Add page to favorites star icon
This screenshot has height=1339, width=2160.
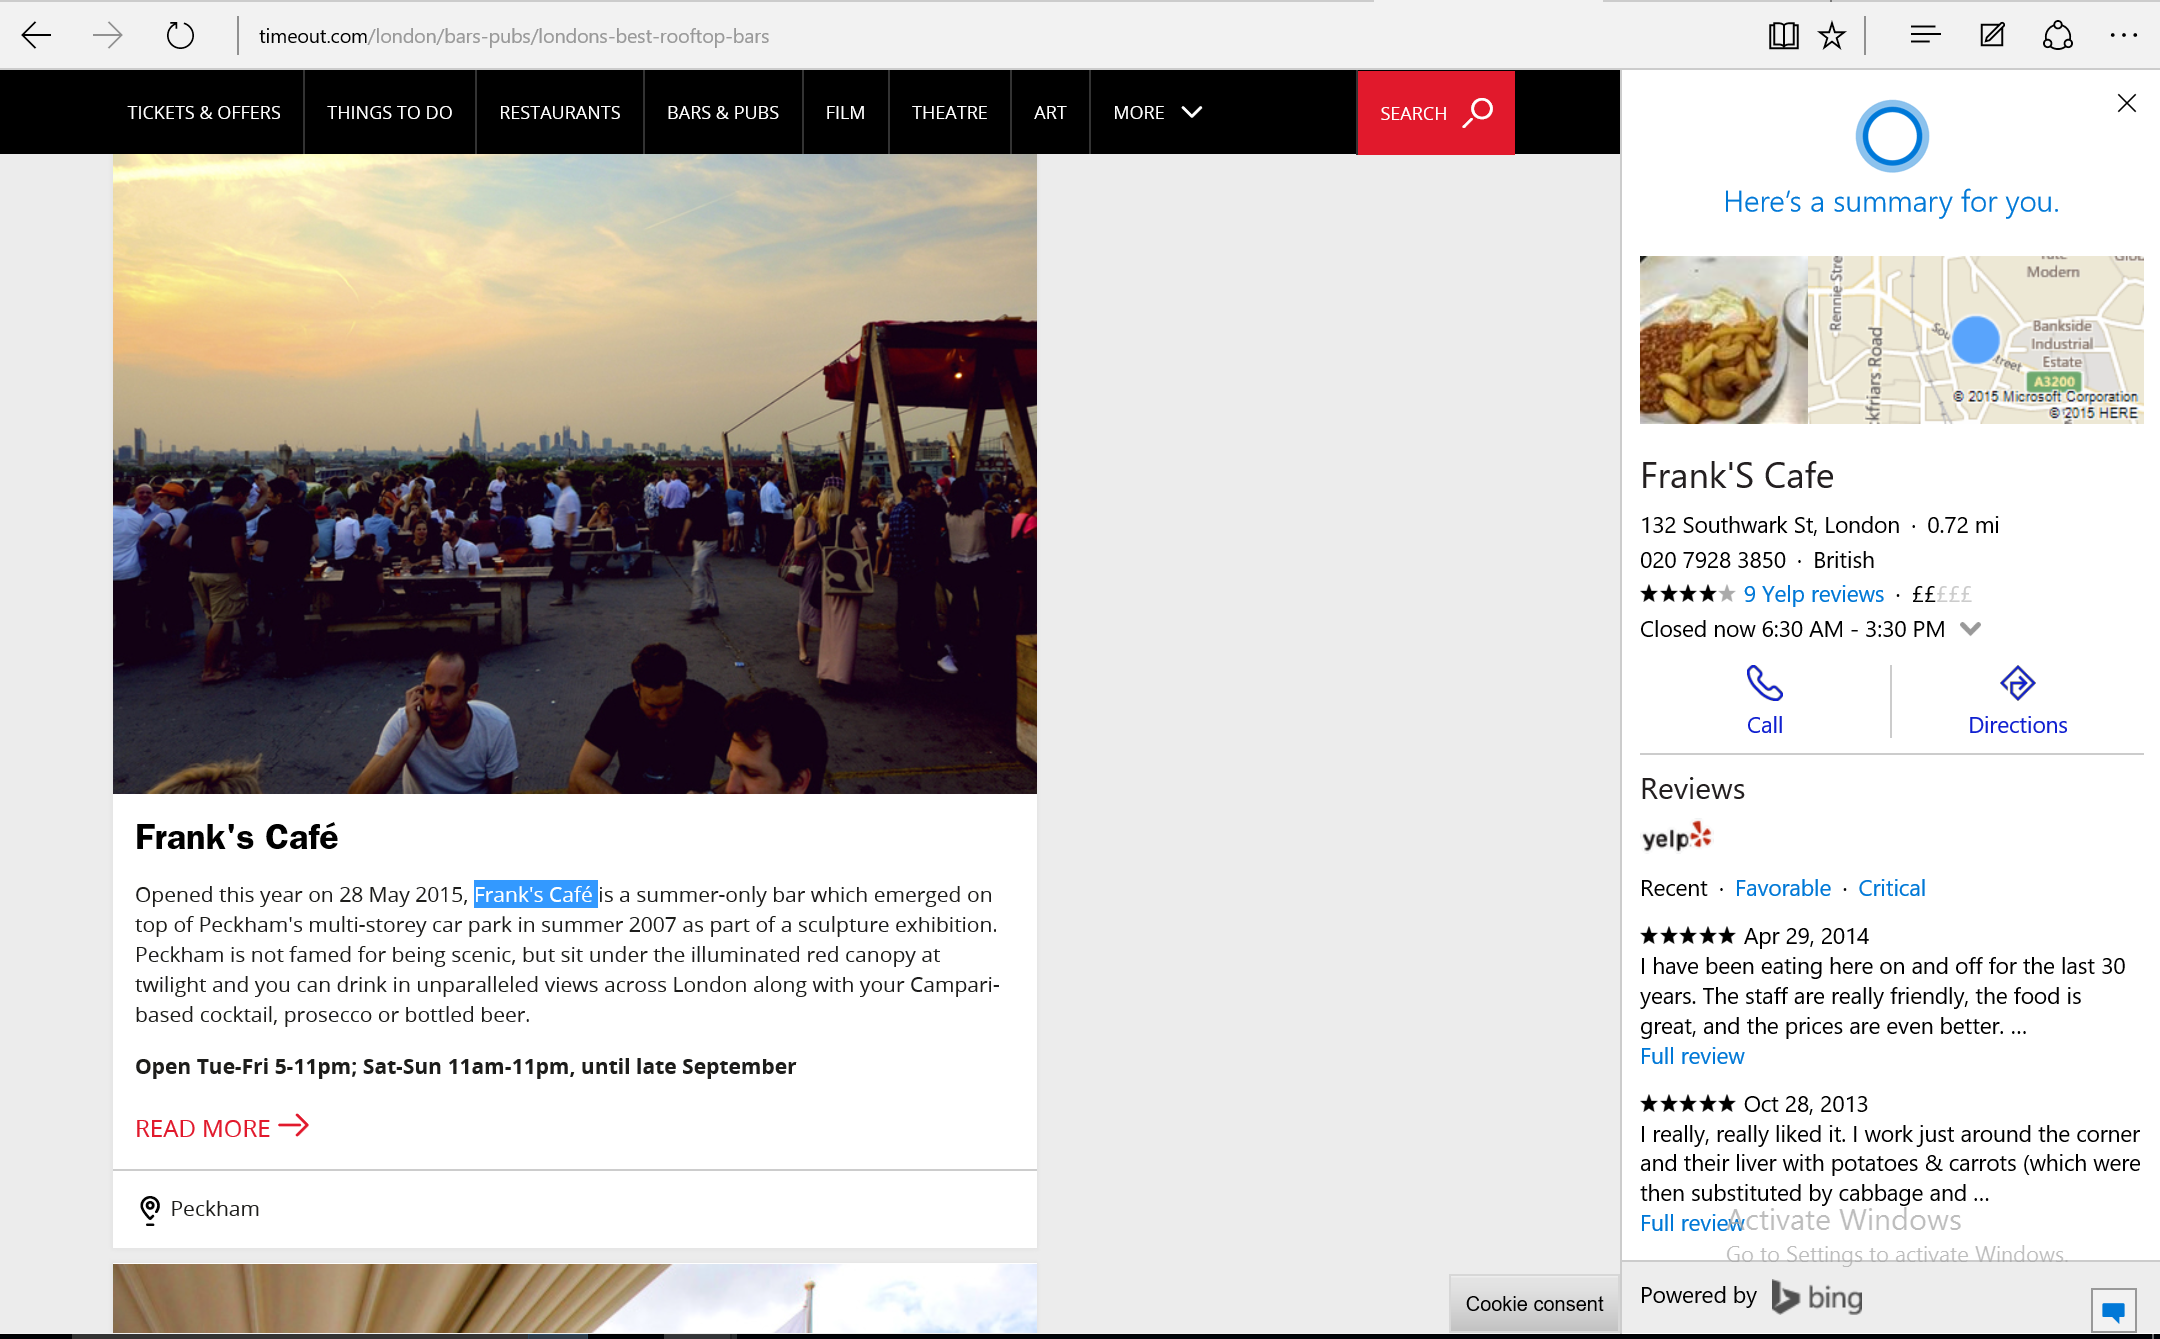tap(1832, 36)
